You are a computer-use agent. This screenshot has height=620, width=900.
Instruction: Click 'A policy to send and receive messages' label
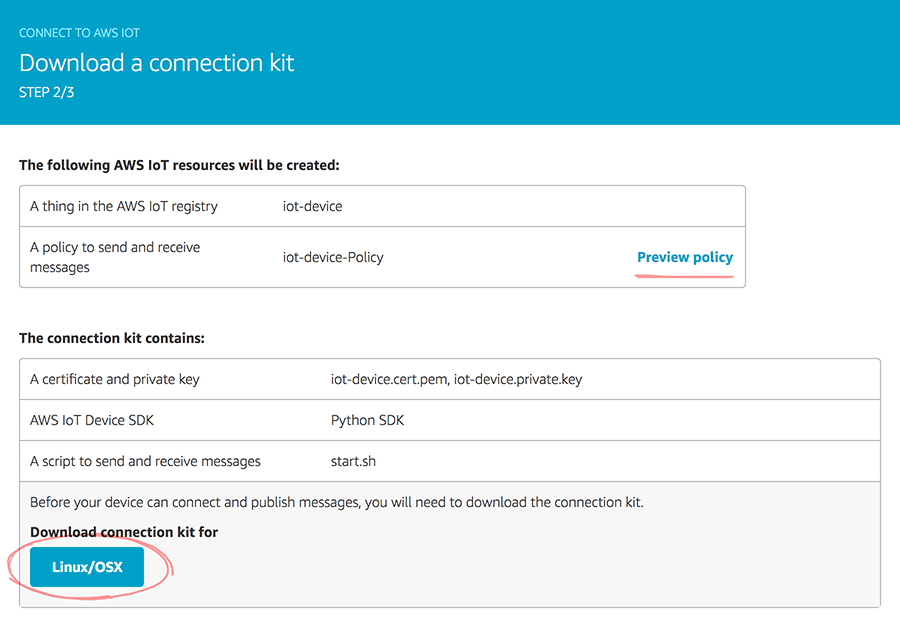pyautogui.click(x=115, y=257)
